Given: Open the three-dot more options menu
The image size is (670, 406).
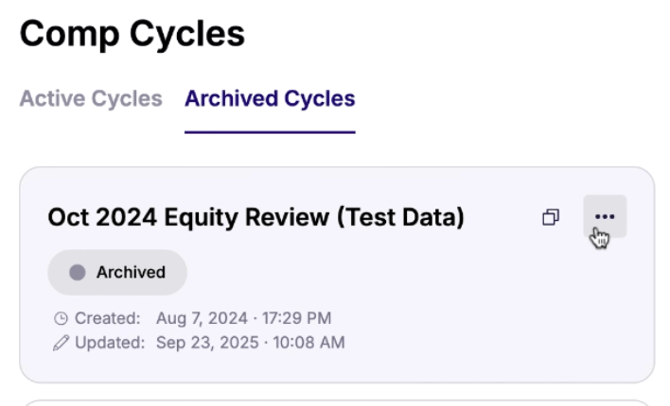Looking at the screenshot, I should click(x=604, y=217).
